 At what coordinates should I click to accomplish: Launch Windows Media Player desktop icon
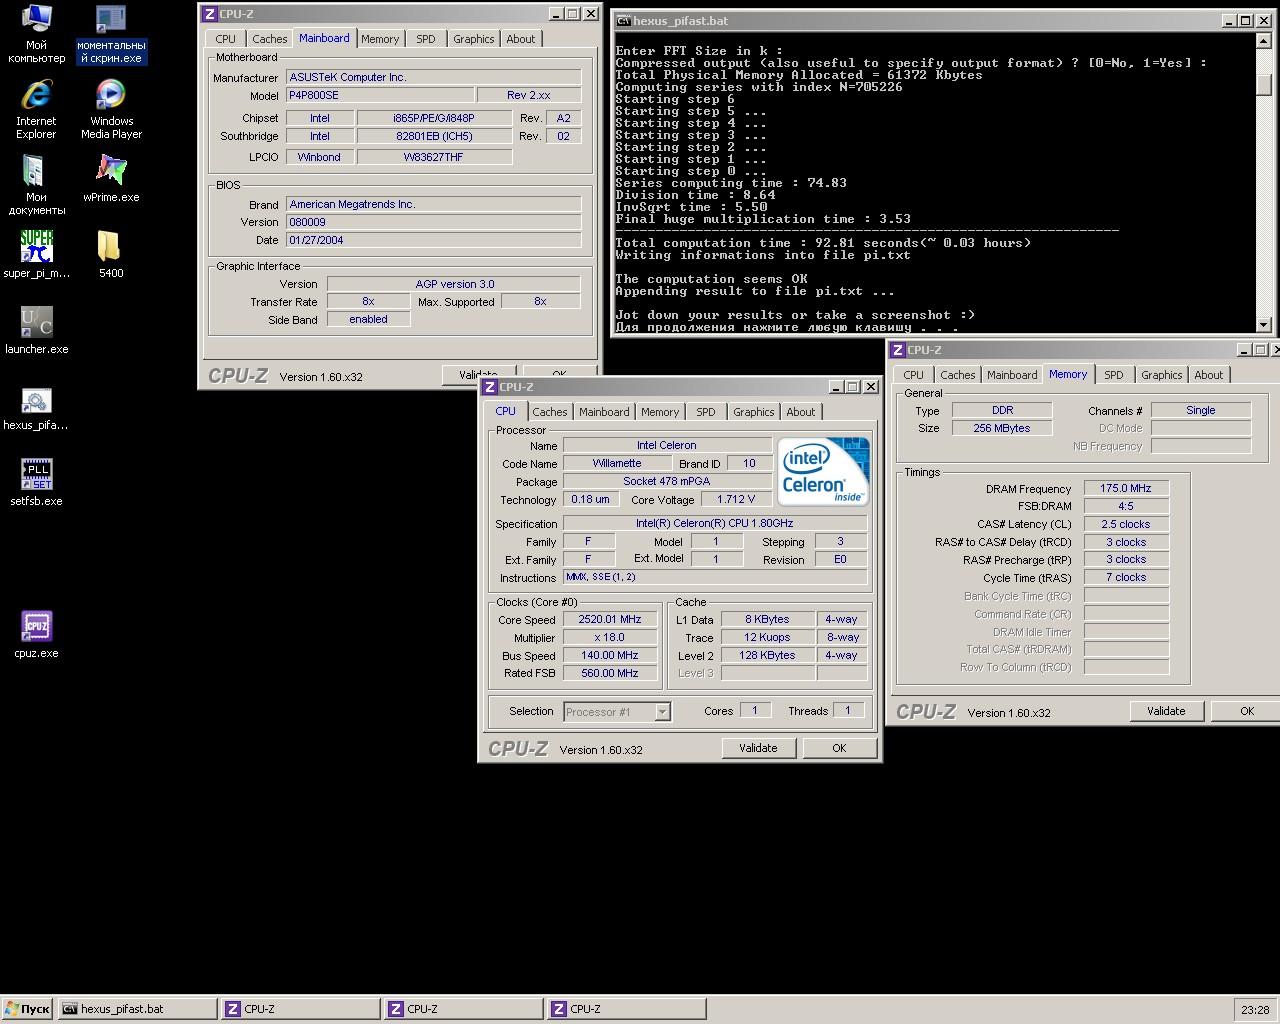point(111,109)
